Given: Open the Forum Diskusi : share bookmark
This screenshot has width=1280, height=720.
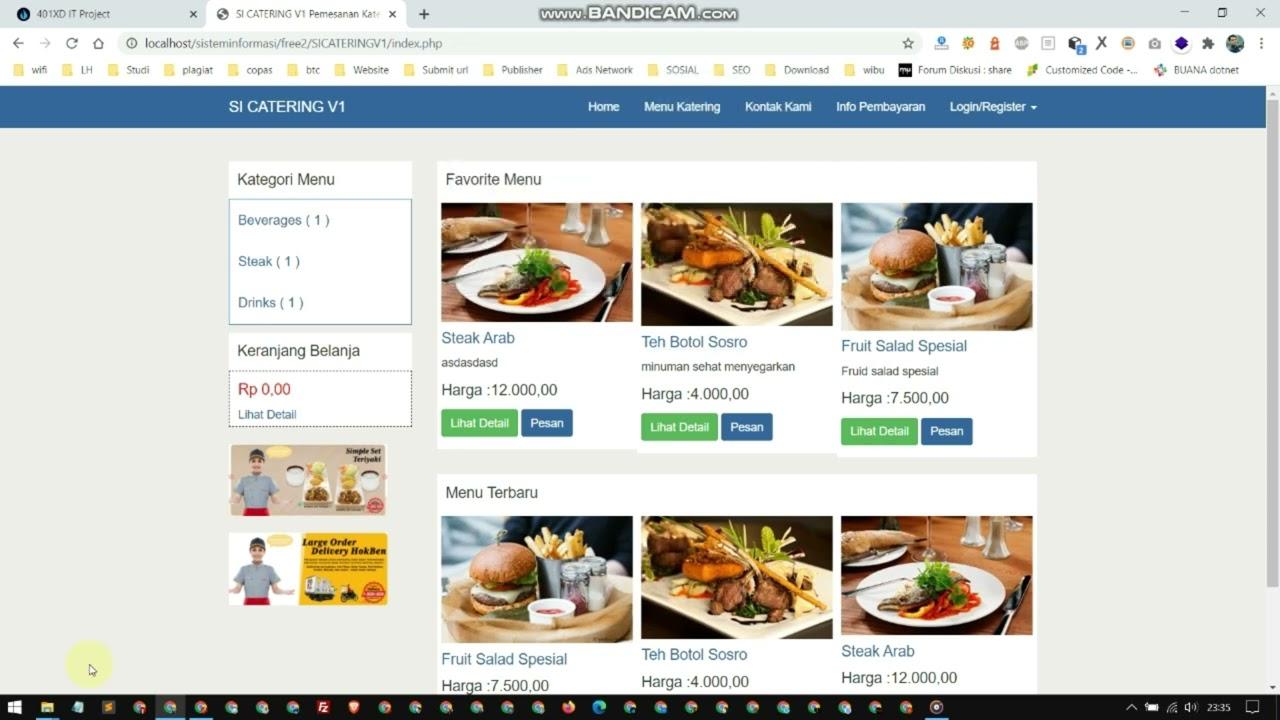Looking at the screenshot, I should [955, 70].
